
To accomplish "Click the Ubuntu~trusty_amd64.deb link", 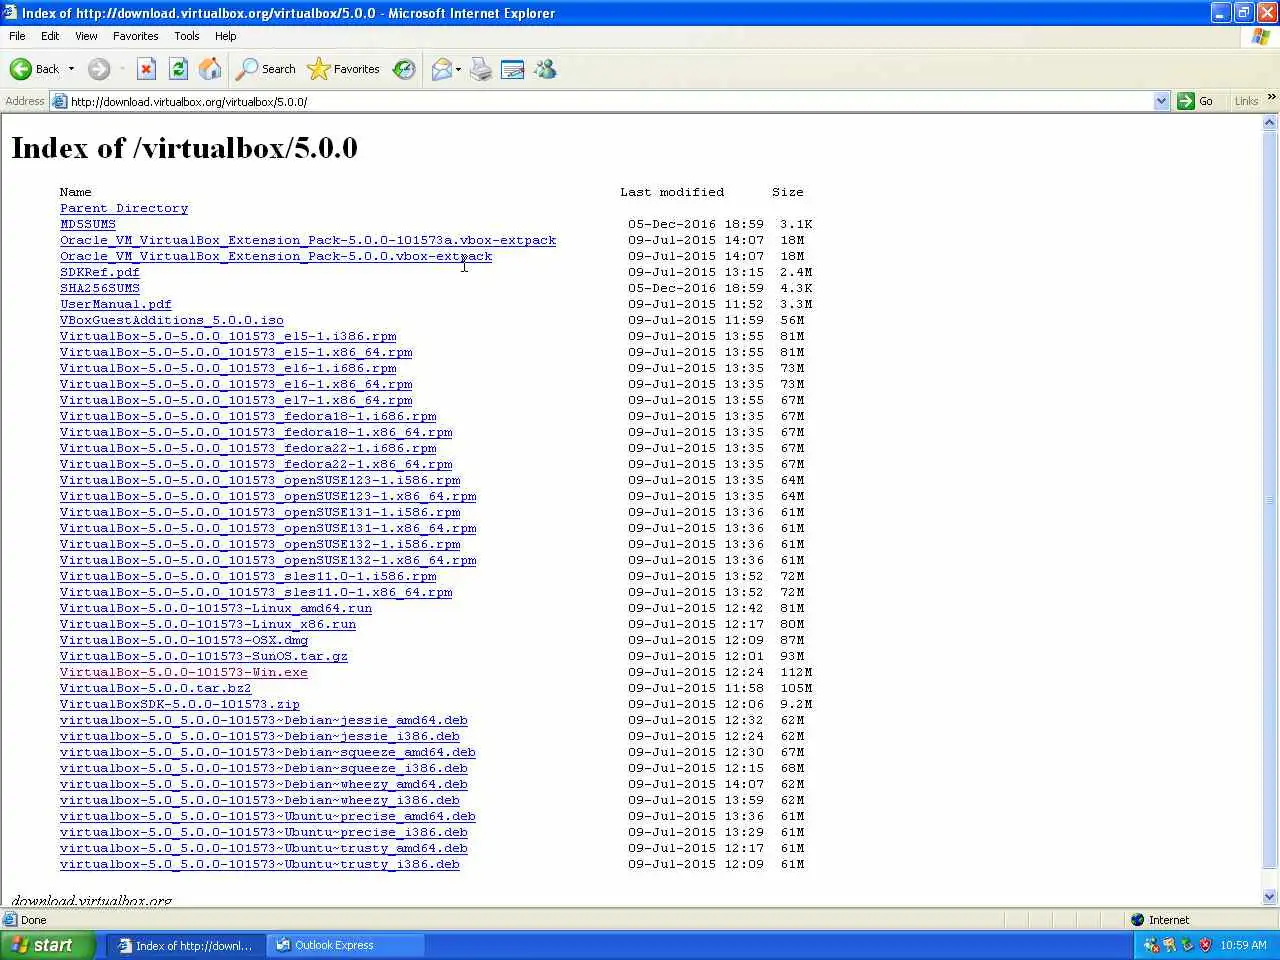I will tap(264, 848).
